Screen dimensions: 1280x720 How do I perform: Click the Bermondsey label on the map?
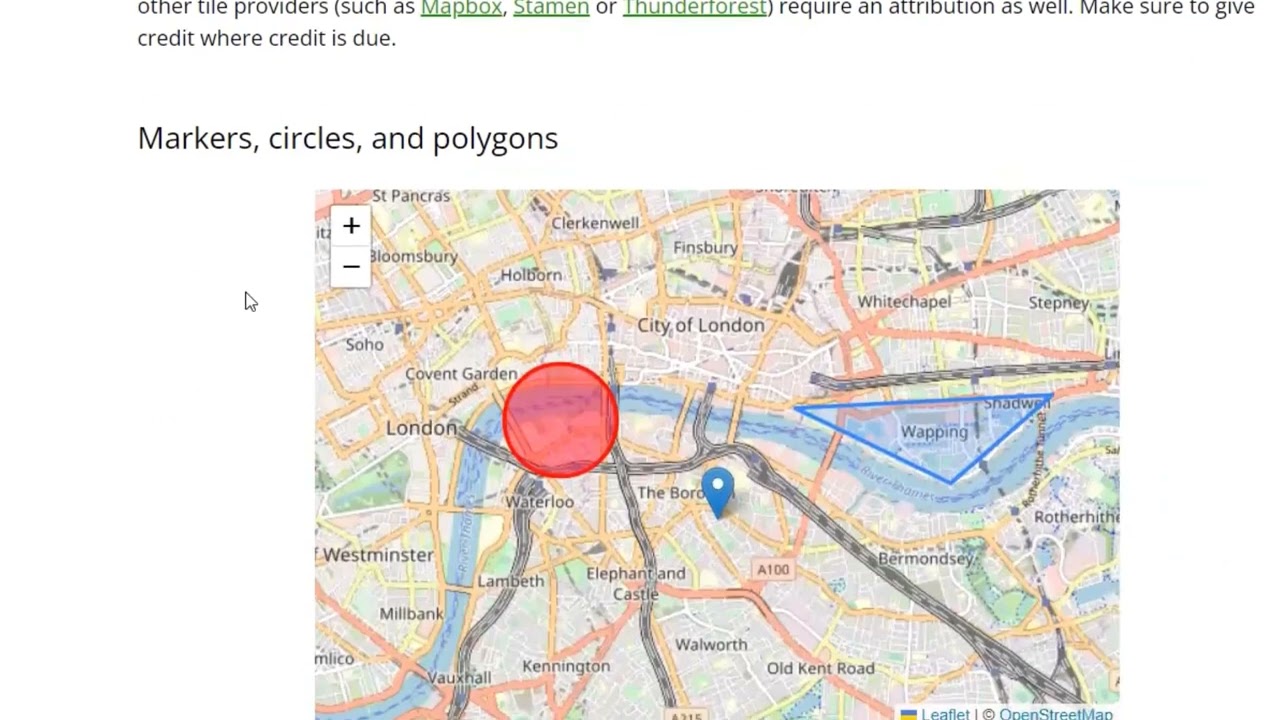(925, 559)
